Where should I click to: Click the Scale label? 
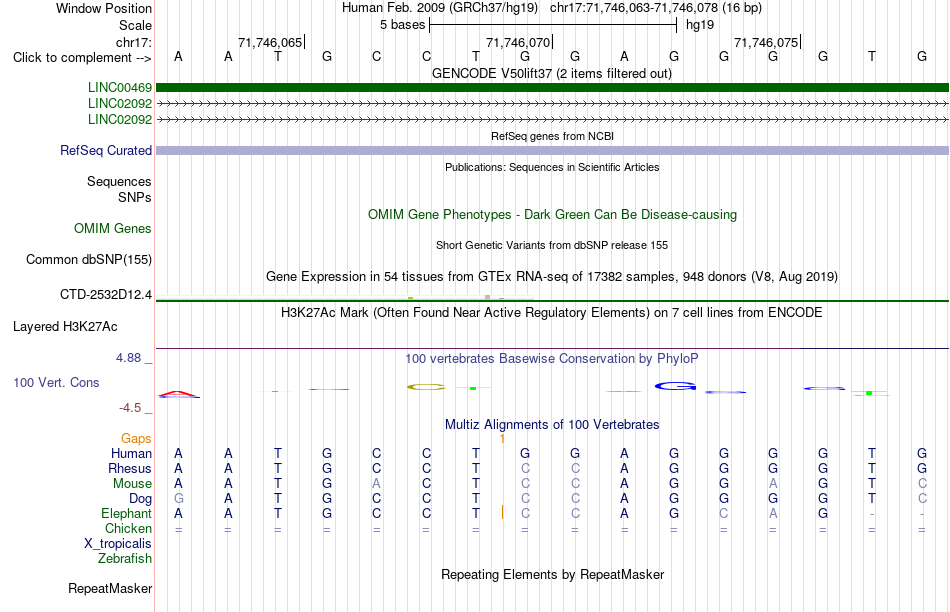[x=135, y=25]
